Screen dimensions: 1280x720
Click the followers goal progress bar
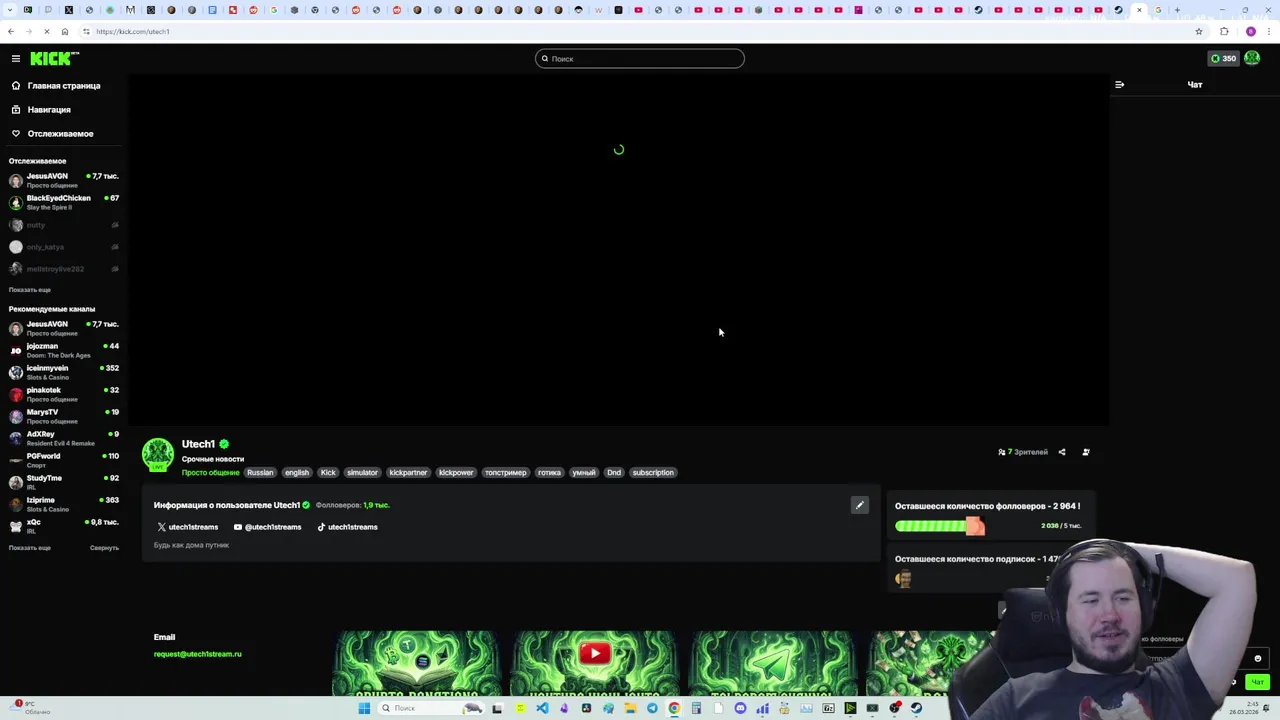tap(940, 526)
